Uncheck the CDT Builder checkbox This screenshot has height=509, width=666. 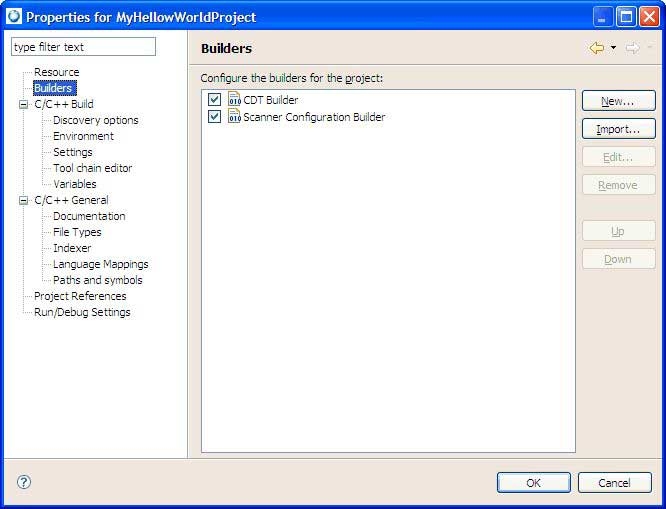pos(214,100)
